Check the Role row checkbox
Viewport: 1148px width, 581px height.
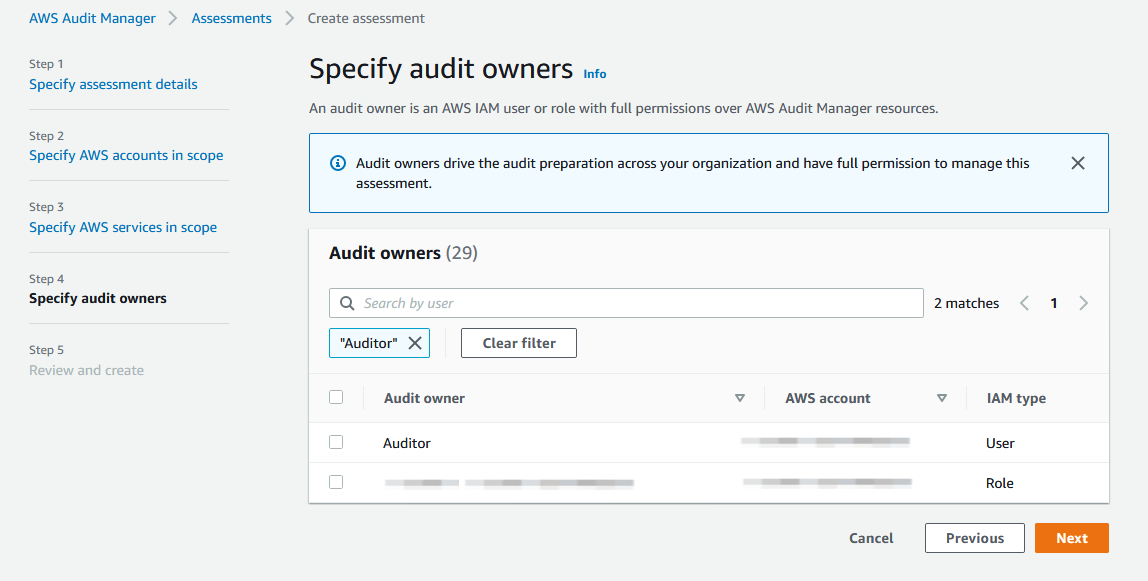pyautogui.click(x=336, y=482)
